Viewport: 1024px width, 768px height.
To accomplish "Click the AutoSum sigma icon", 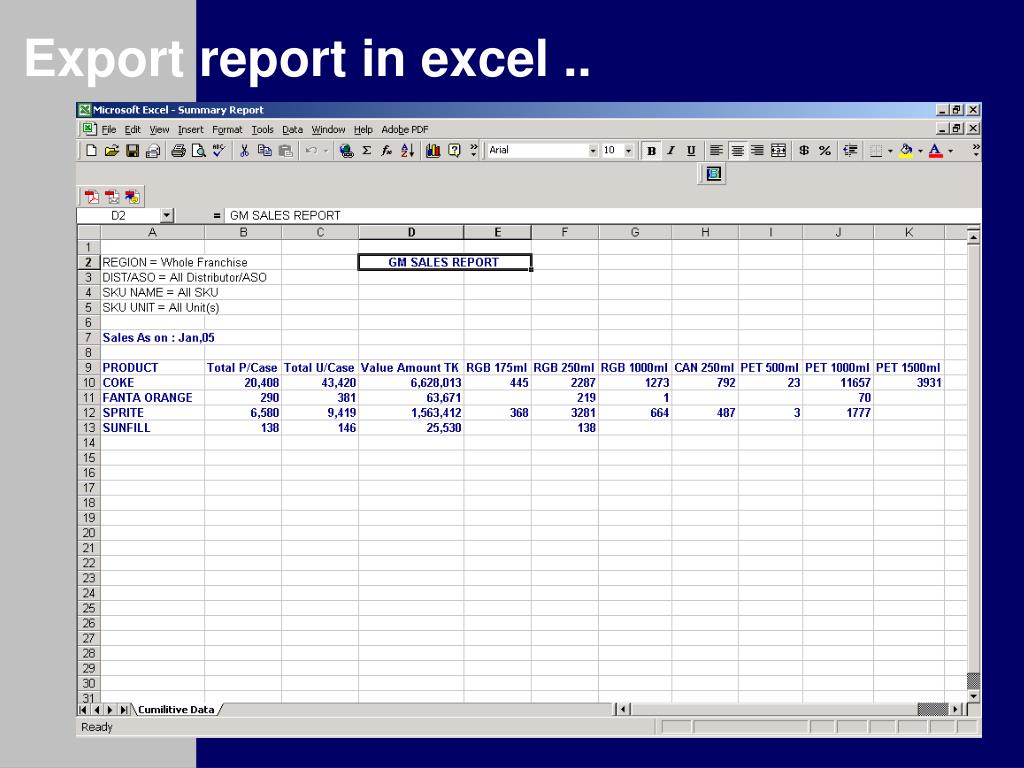I will point(366,151).
